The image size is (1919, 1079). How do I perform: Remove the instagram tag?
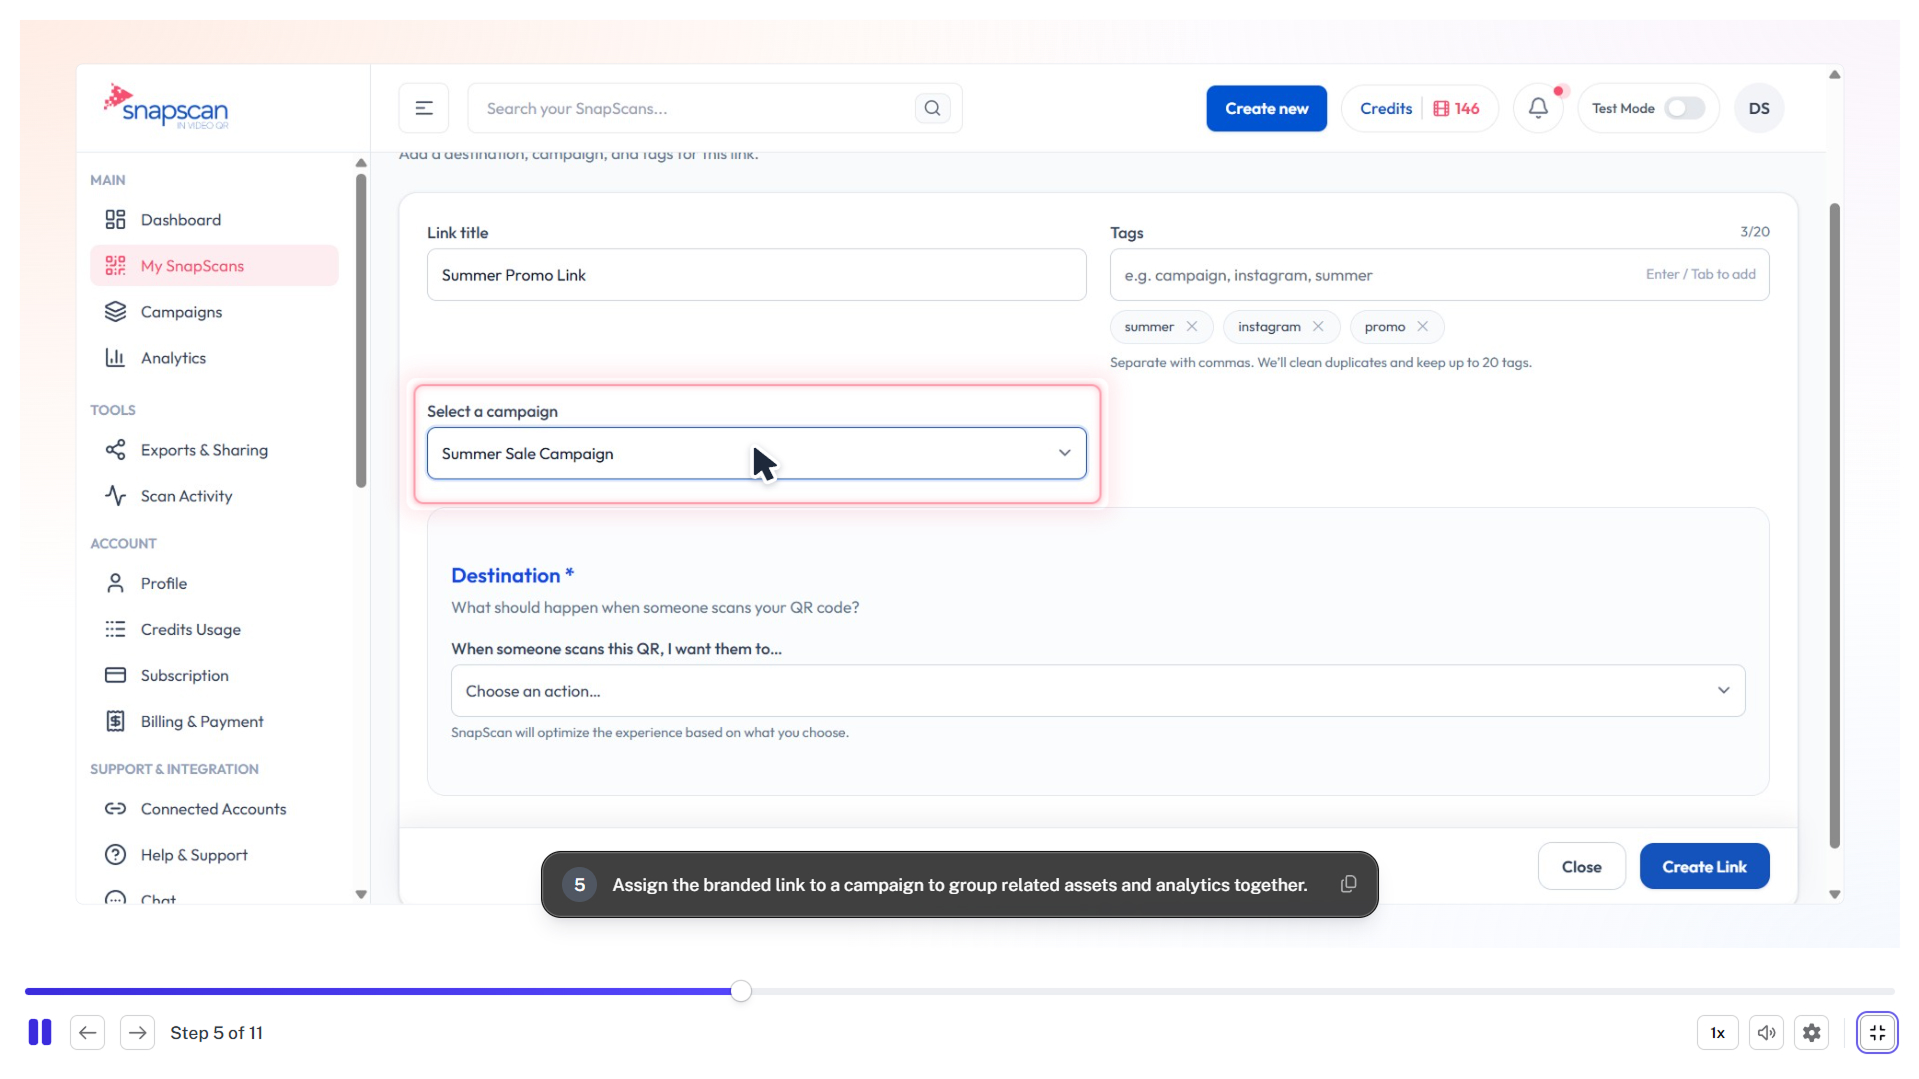[1318, 327]
